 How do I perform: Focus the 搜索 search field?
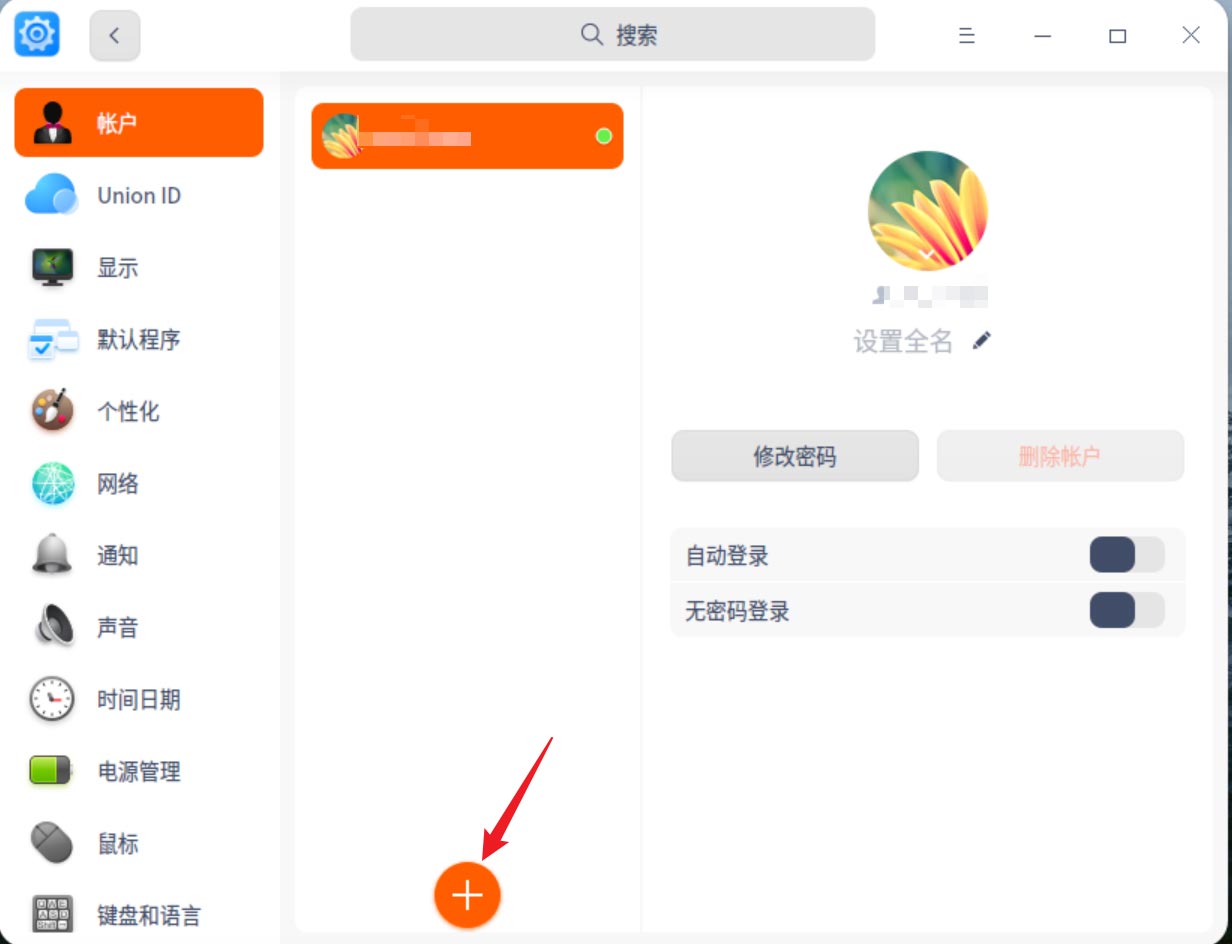pos(612,35)
